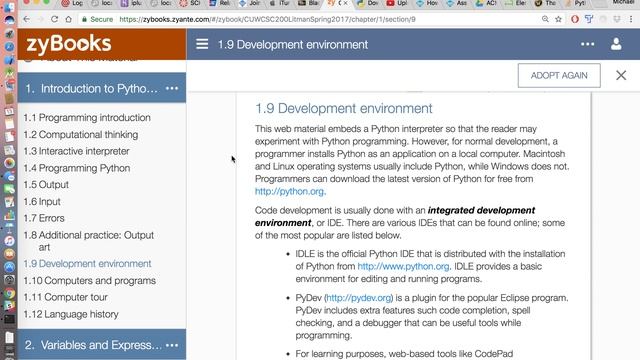Open section 1.1 Programming introduction
The height and width of the screenshot is (360, 640).
(87, 118)
